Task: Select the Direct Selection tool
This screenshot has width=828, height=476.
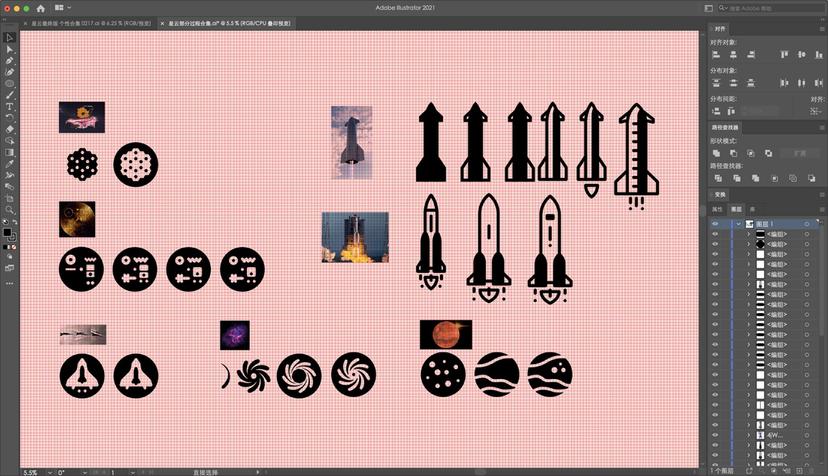Action: [x=10, y=49]
